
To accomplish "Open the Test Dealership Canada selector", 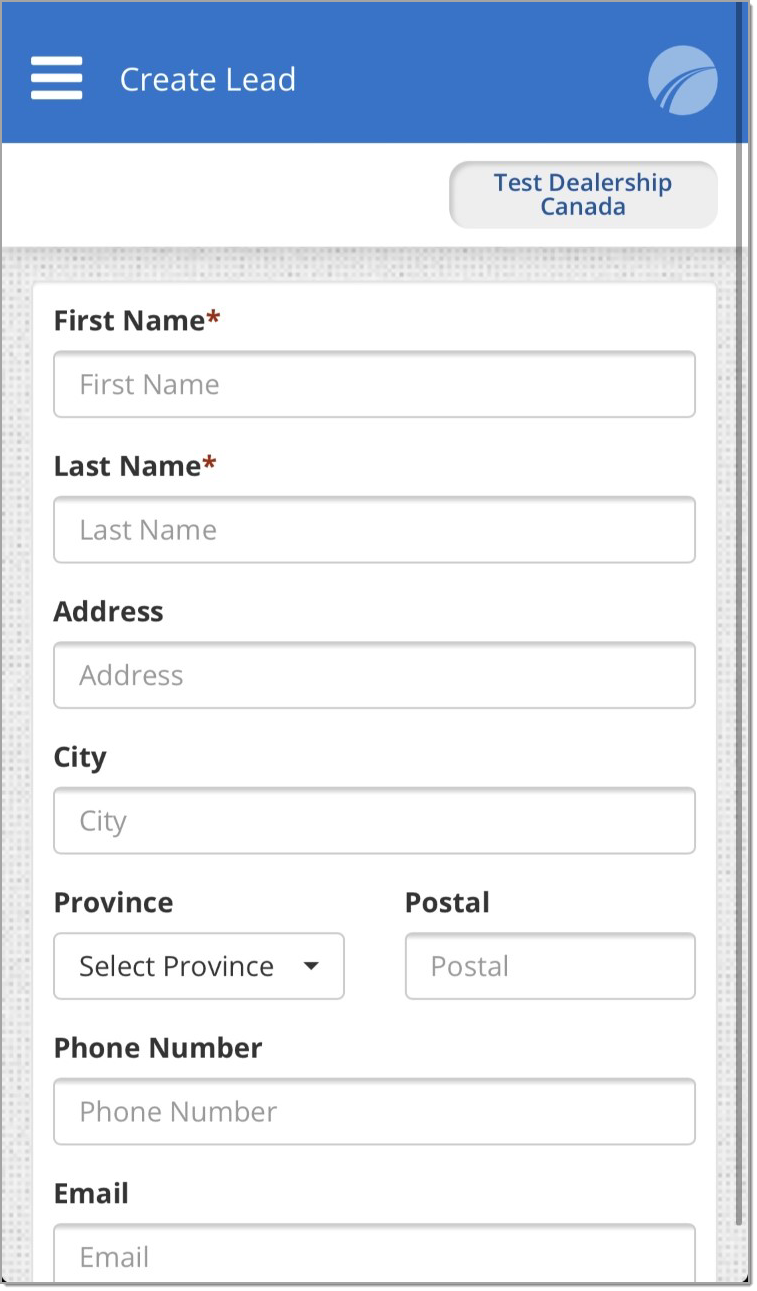I will [583, 195].
